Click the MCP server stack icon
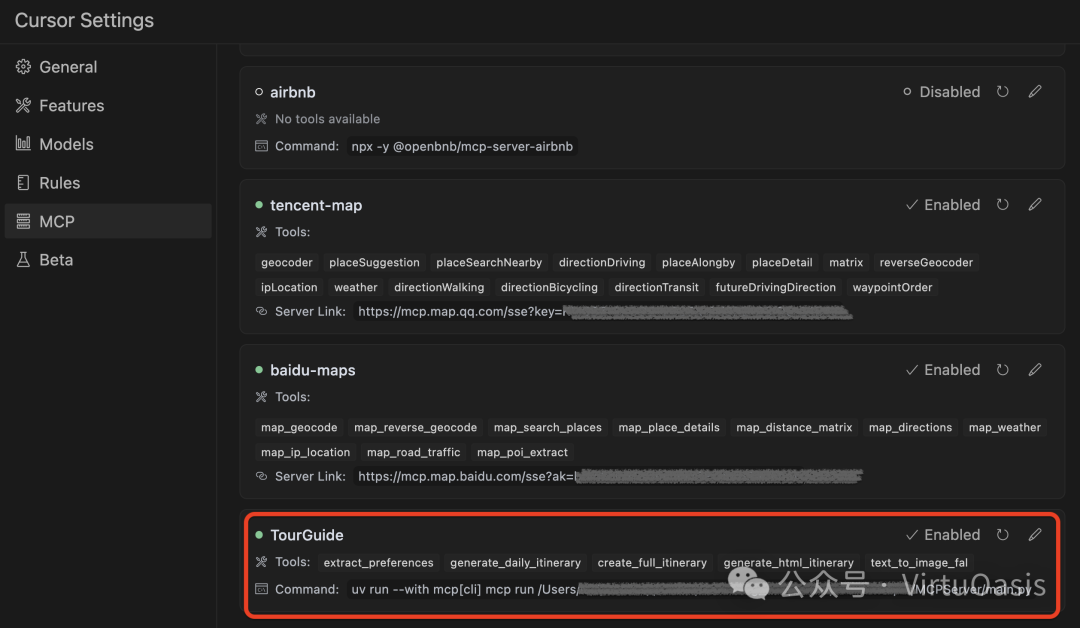 [23, 221]
